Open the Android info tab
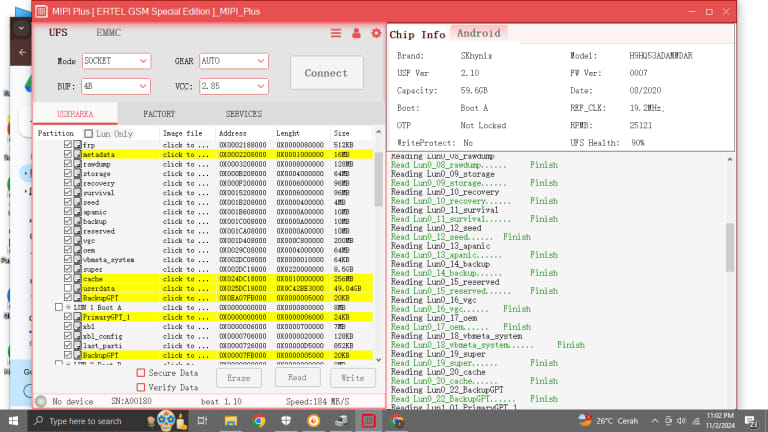This screenshot has height=432, width=768. (479, 33)
